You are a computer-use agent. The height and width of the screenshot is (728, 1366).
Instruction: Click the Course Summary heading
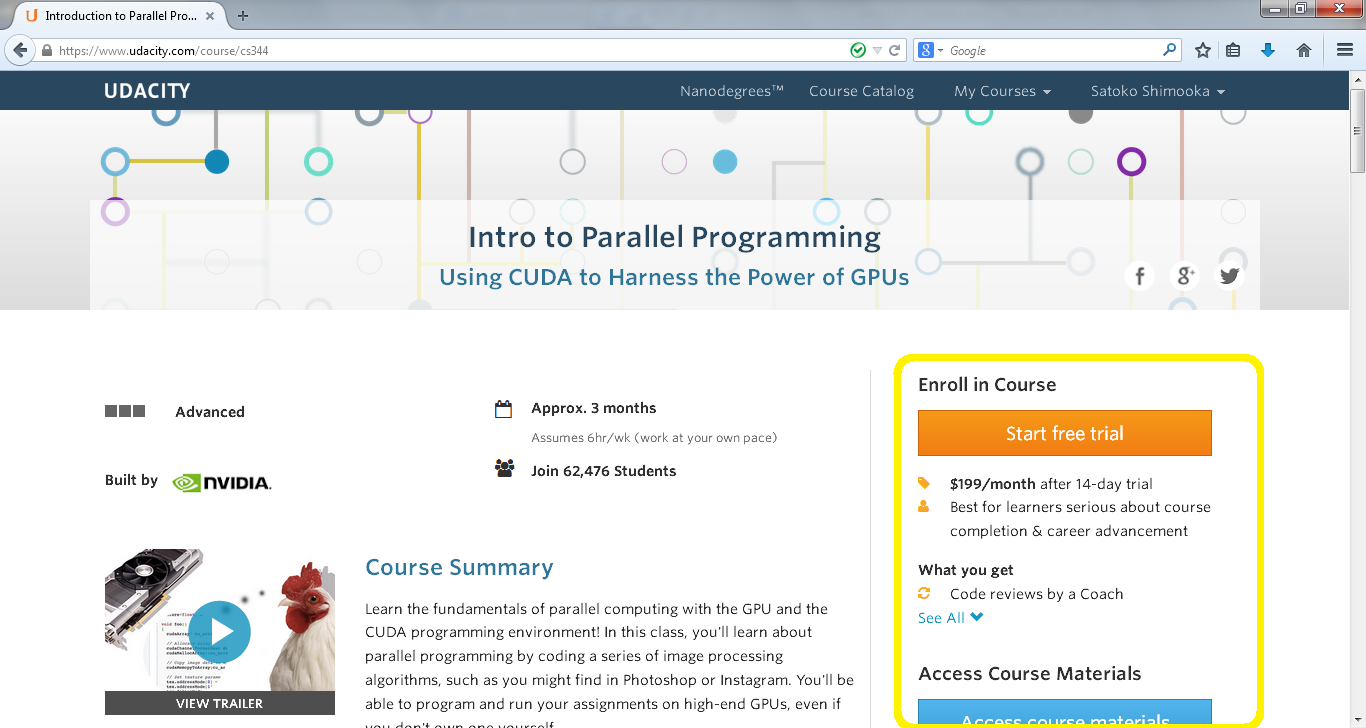(459, 568)
